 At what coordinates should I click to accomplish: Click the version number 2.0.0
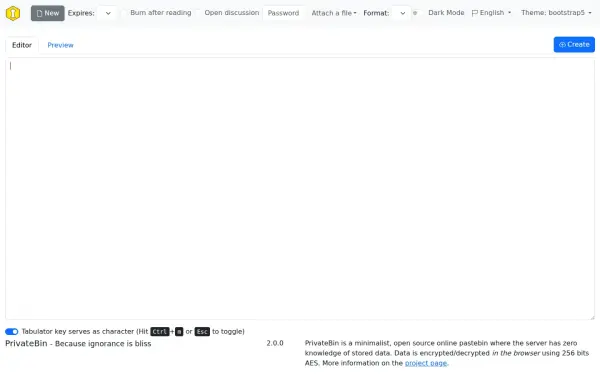point(275,343)
